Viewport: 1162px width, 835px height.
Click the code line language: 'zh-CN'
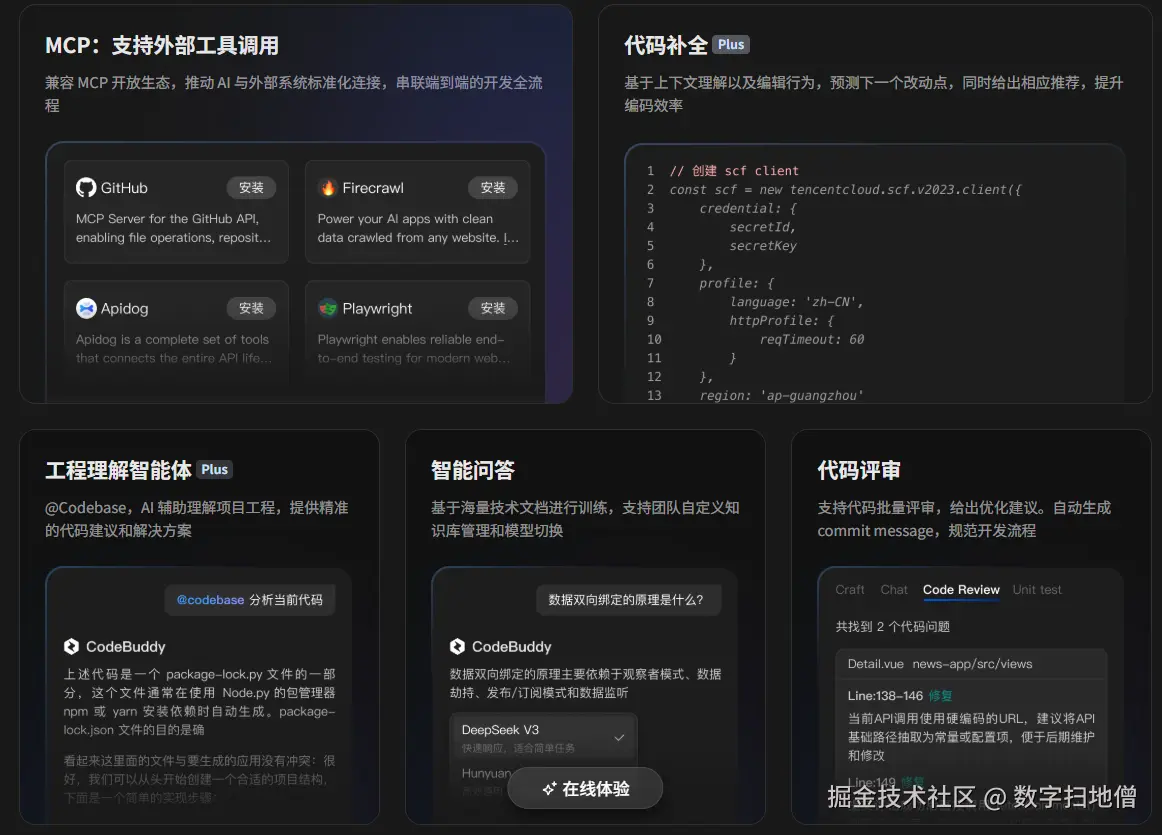[796, 302]
